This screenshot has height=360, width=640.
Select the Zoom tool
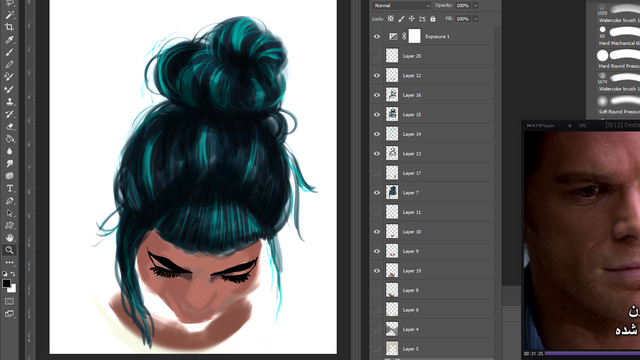pos(9,250)
